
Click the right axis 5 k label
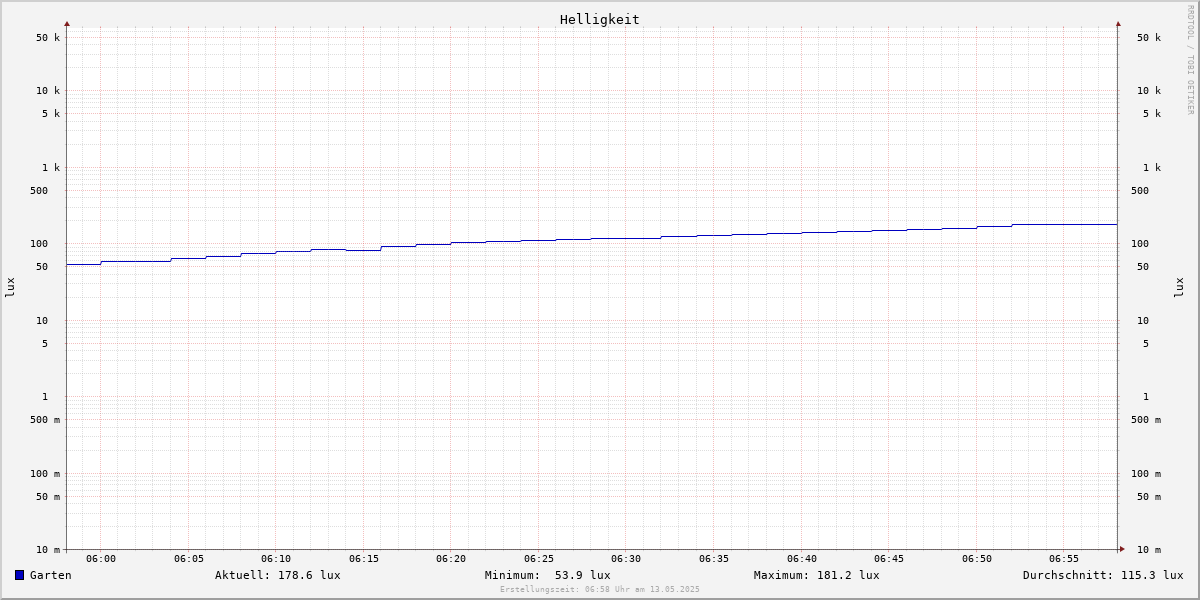pyautogui.click(x=1152, y=114)
